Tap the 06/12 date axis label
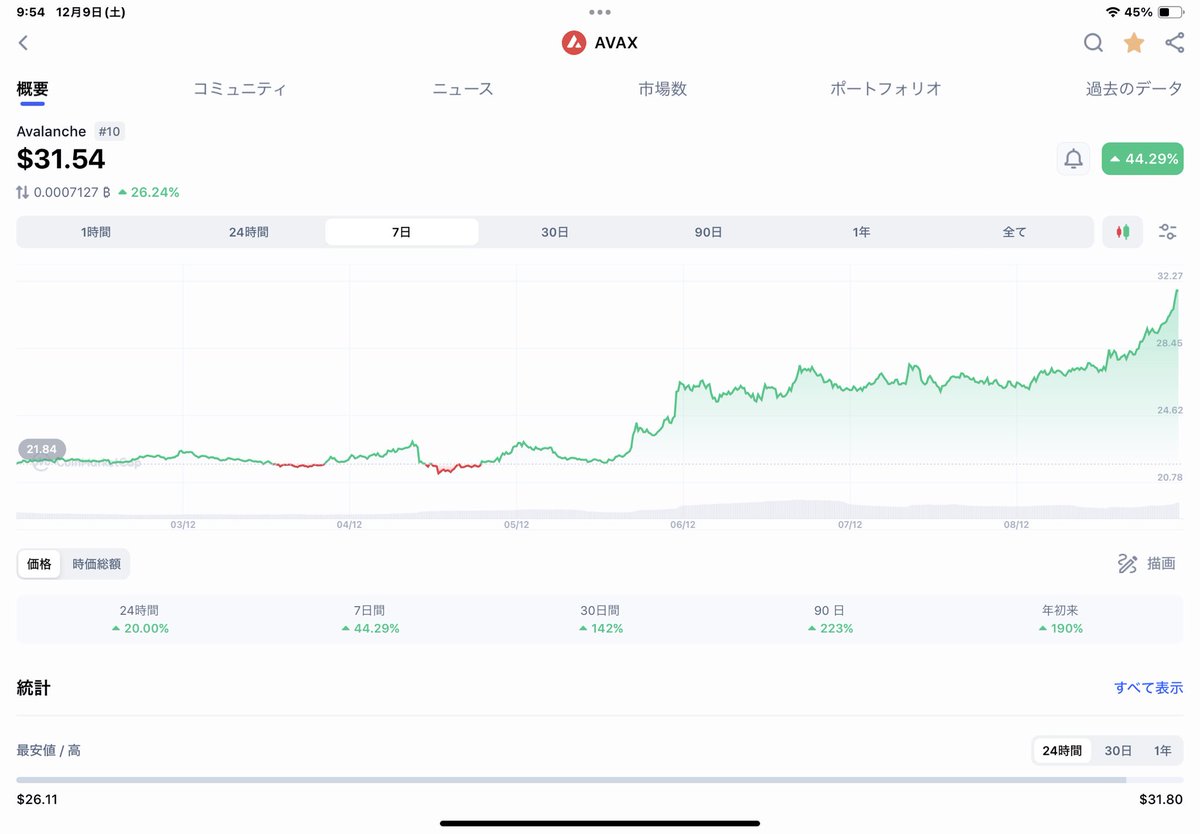The width and height of the screenshot is (1200, 834). tap(682, 524)
